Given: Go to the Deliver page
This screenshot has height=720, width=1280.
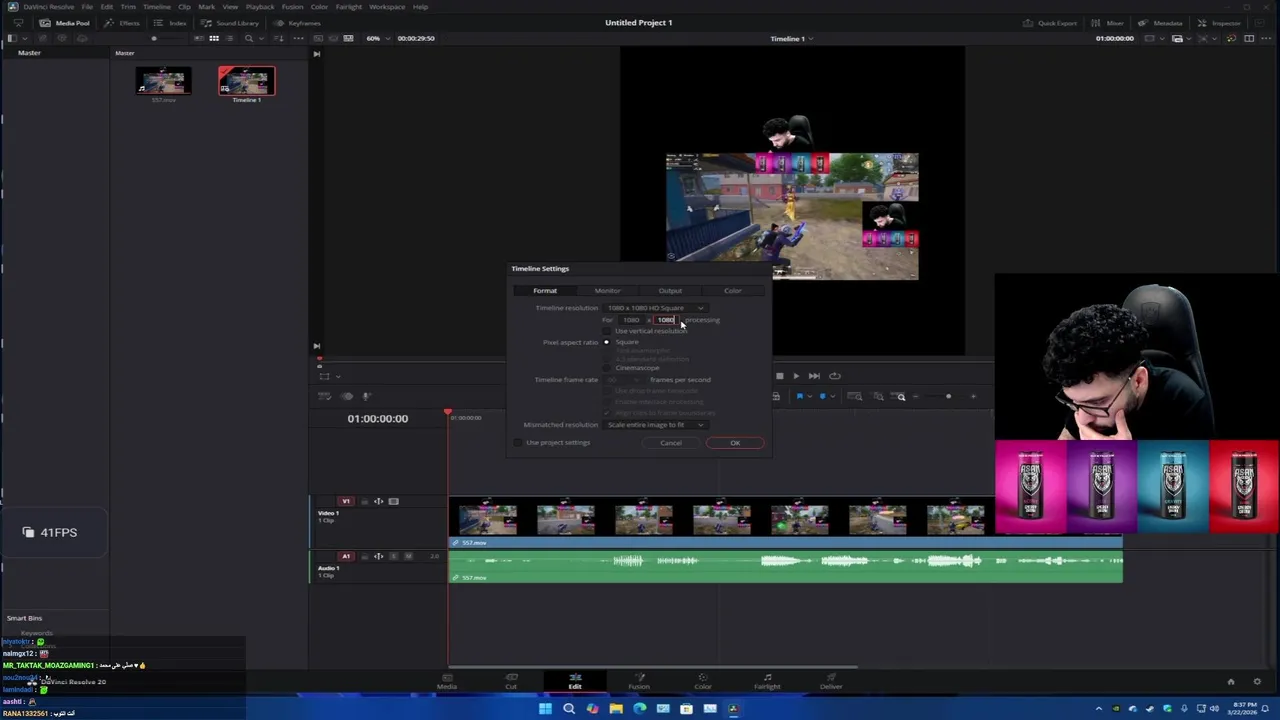Looking at the screenshot, I should (x=831, y=681).
